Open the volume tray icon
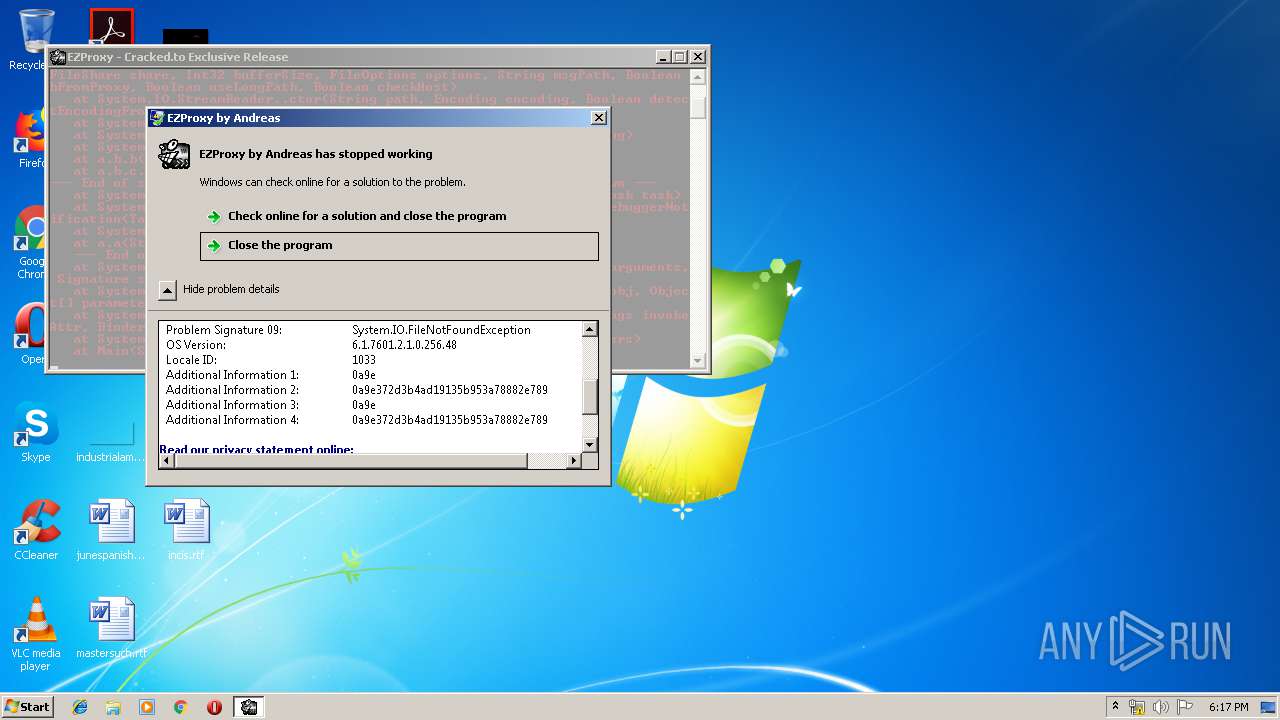 point(1161,707)
